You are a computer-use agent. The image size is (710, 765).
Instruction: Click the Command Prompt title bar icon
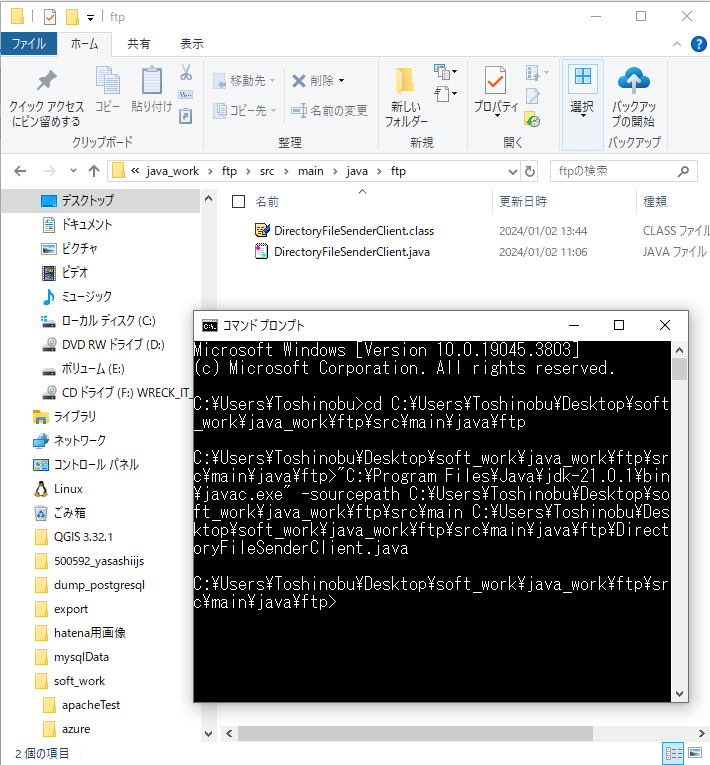pyautogui.click(x=210, y=326)
